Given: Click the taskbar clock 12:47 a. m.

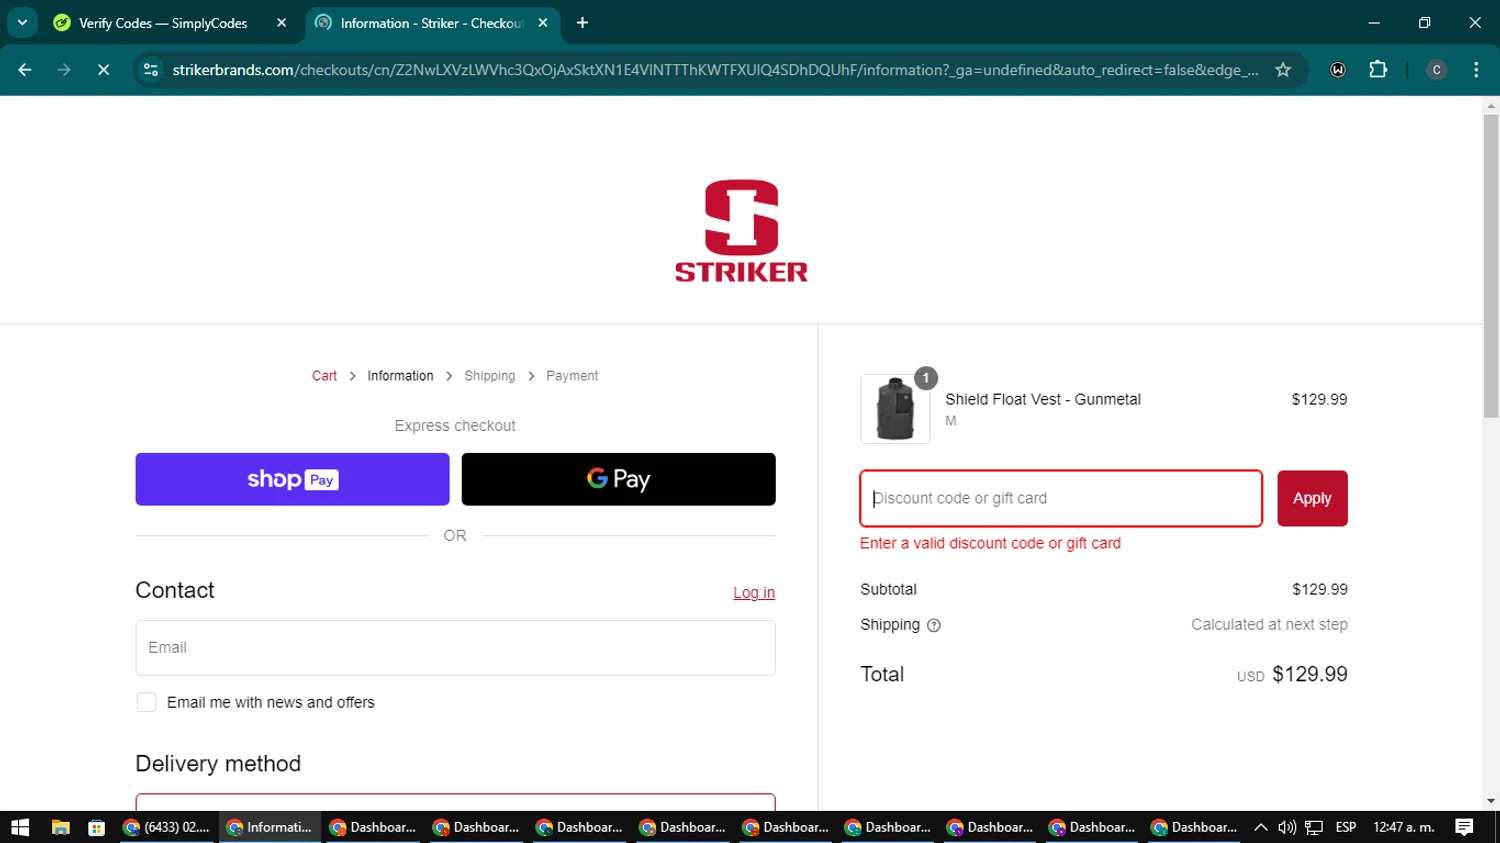Looking at the screenshot, I should (x=1404, y=827).
